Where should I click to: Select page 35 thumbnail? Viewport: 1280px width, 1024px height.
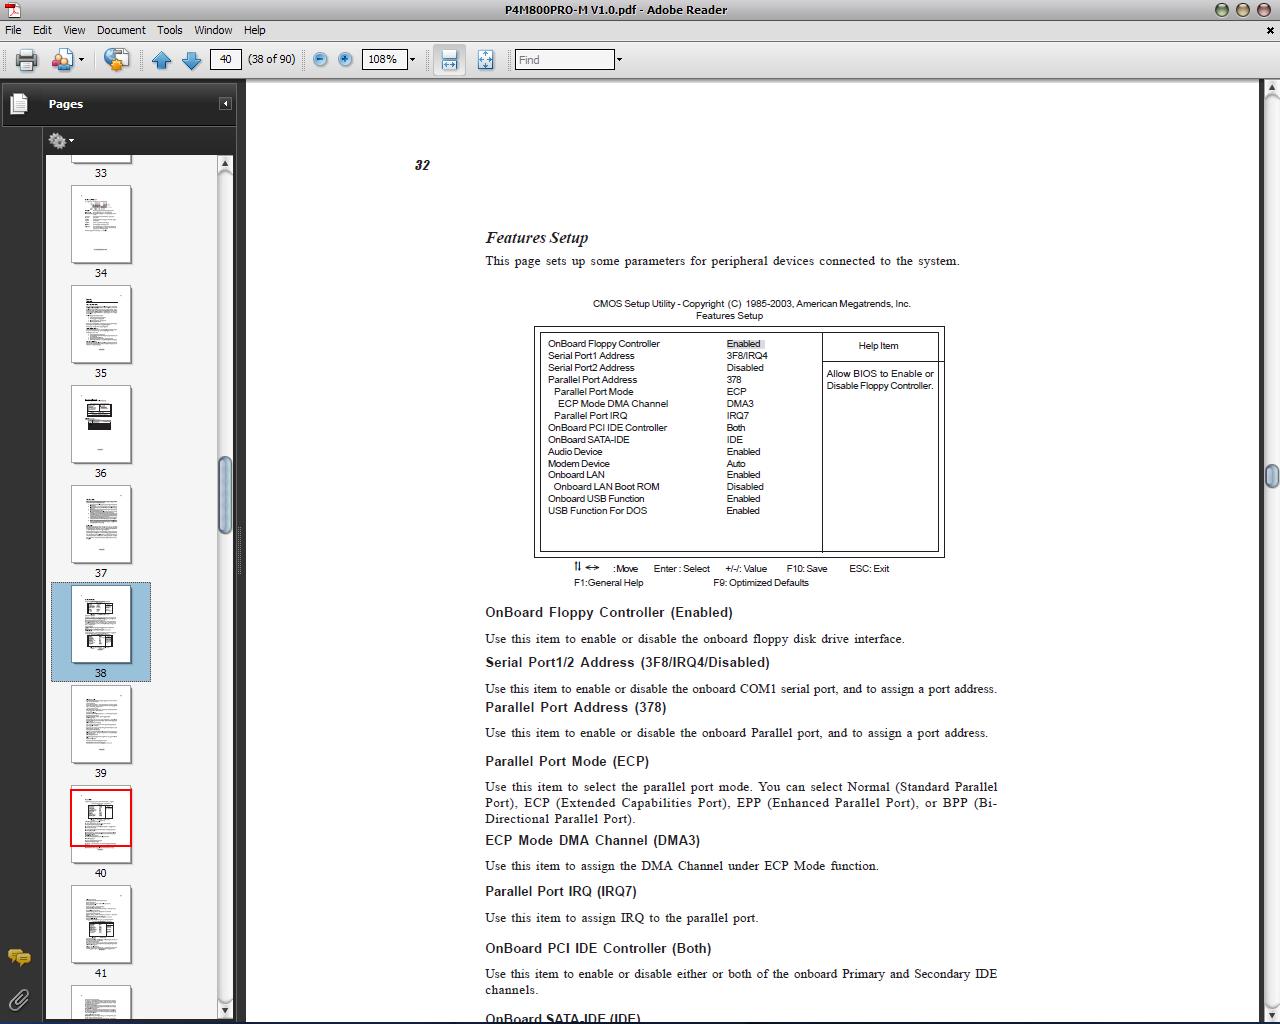(x=101, y=324)
